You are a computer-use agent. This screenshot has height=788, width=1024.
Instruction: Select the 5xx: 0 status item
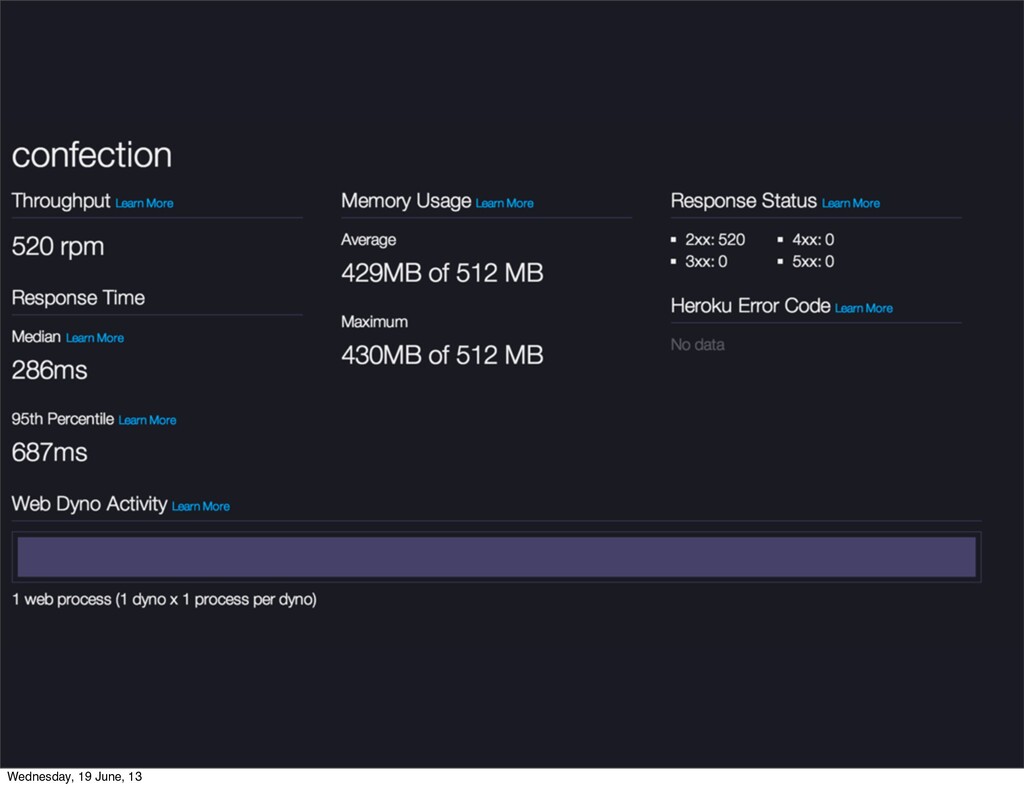813,262
